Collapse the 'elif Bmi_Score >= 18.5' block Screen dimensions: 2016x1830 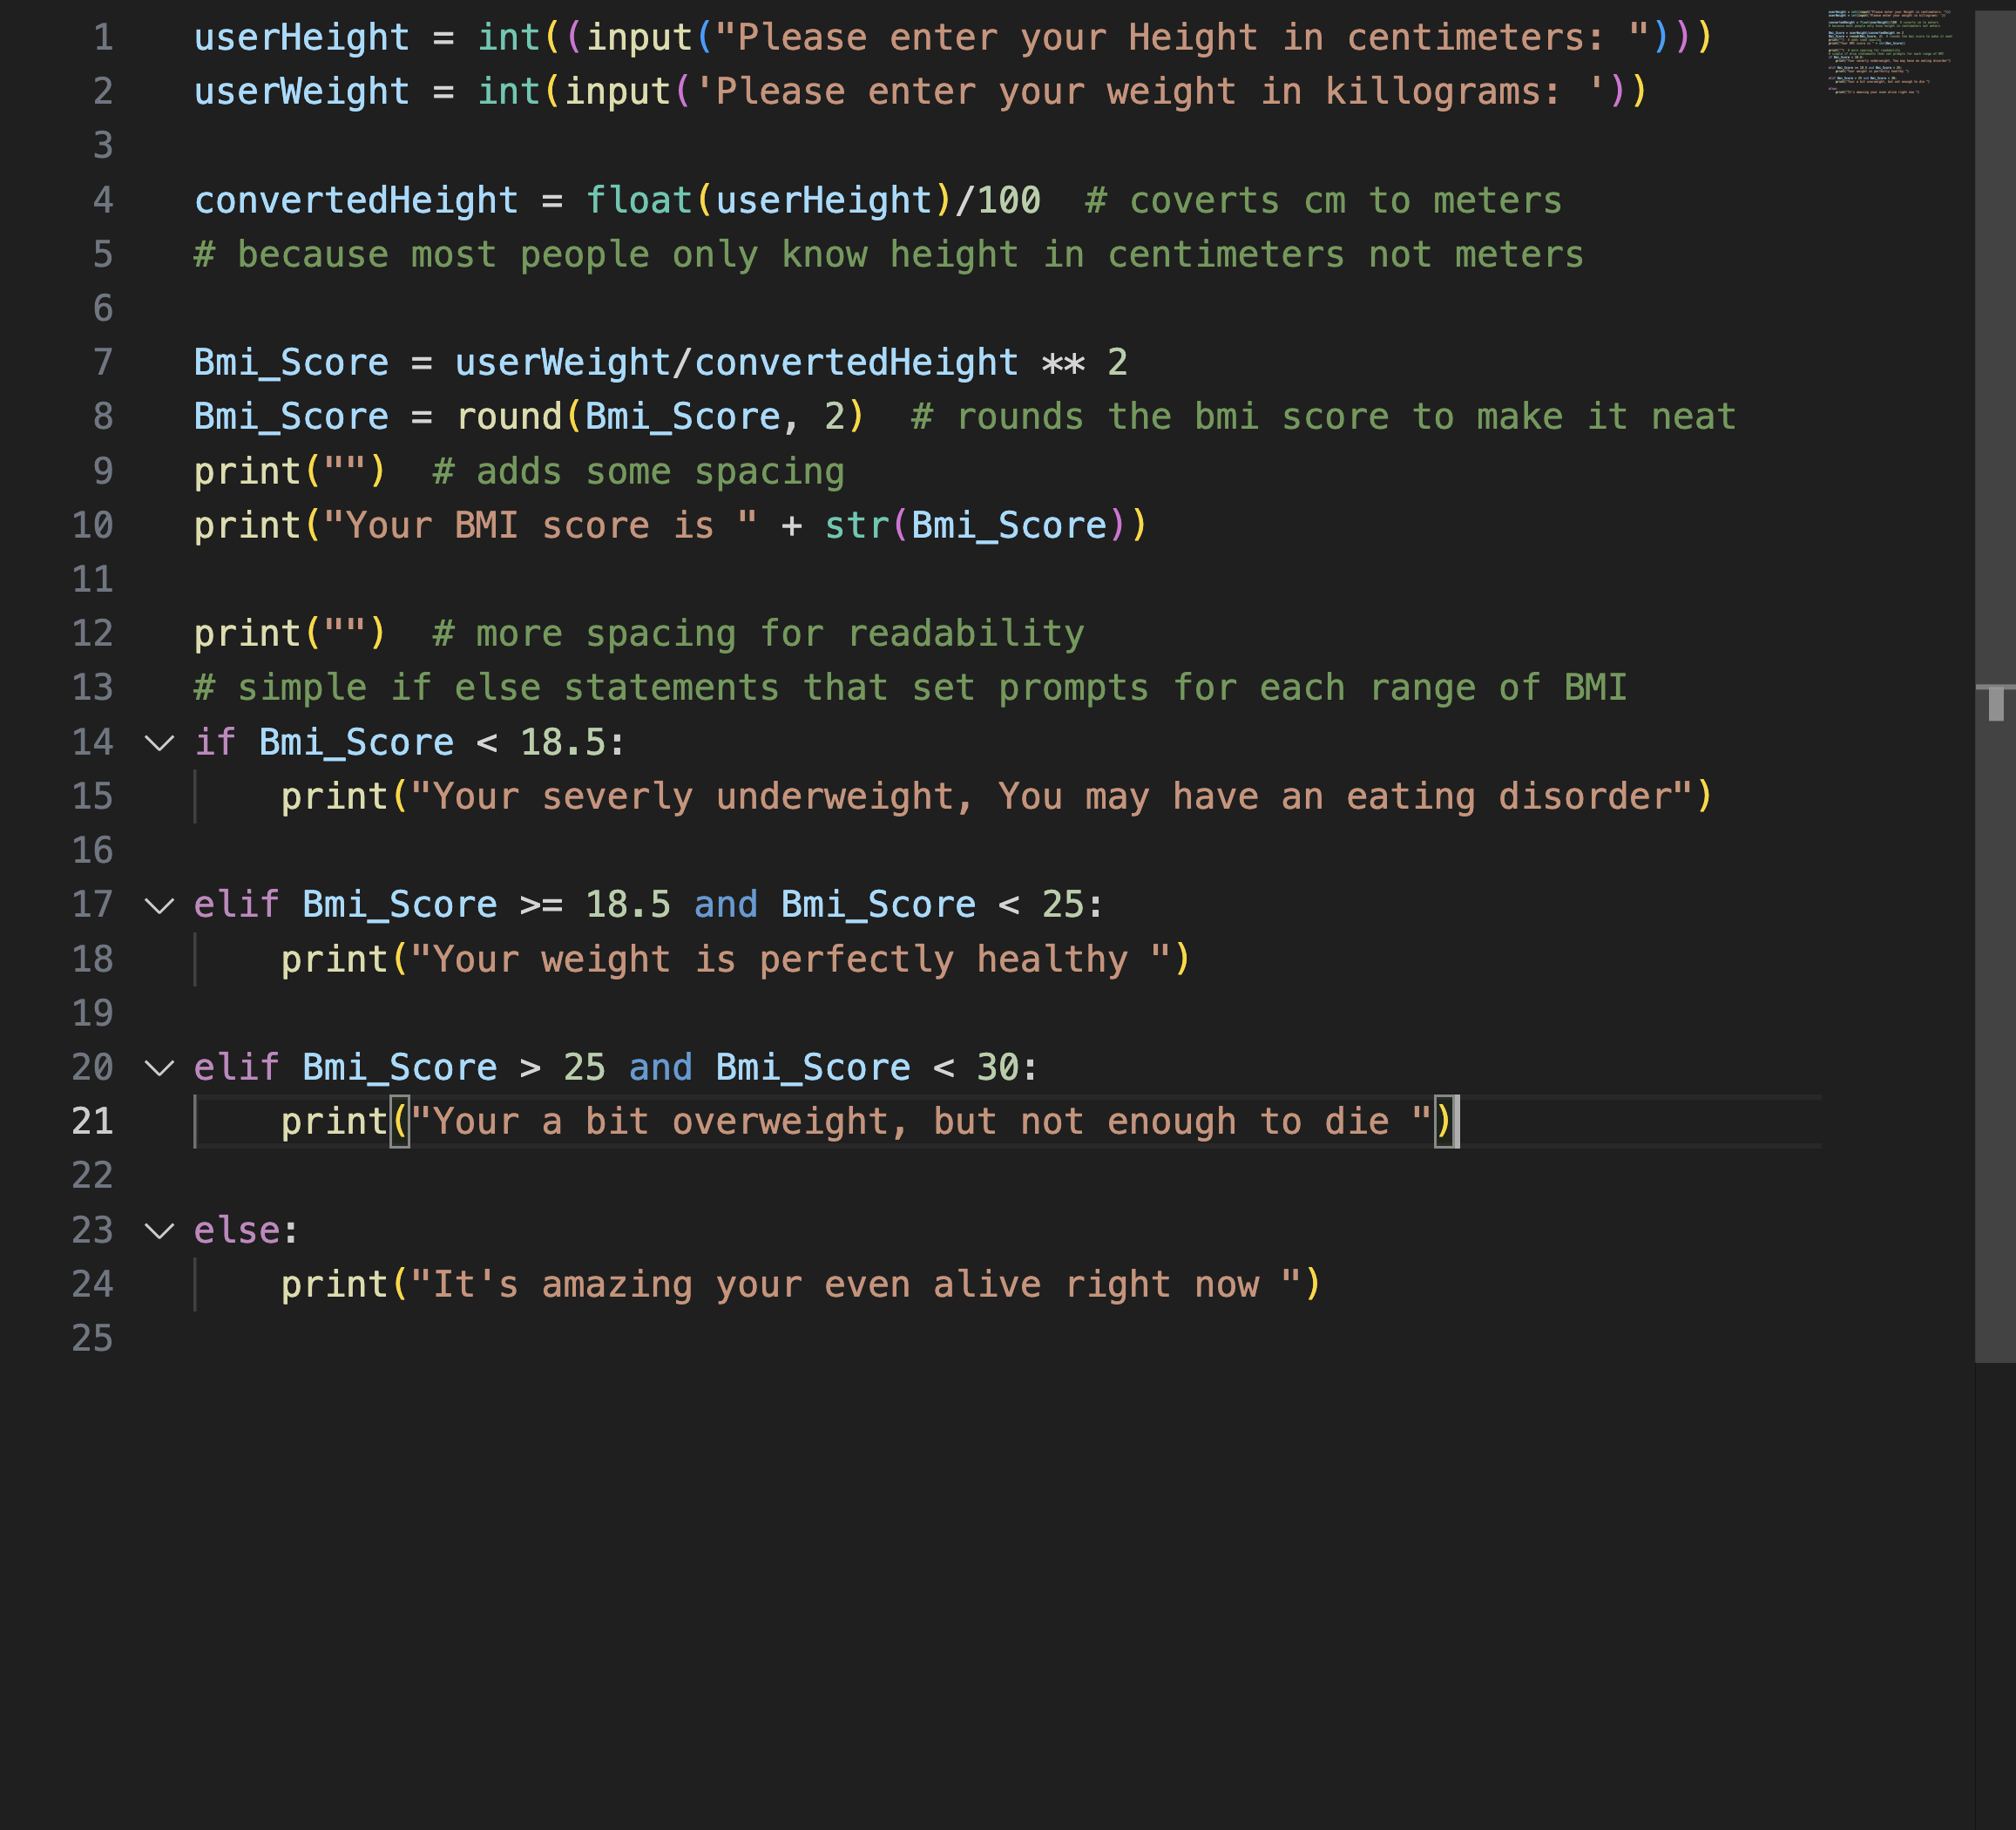point(160,906)
